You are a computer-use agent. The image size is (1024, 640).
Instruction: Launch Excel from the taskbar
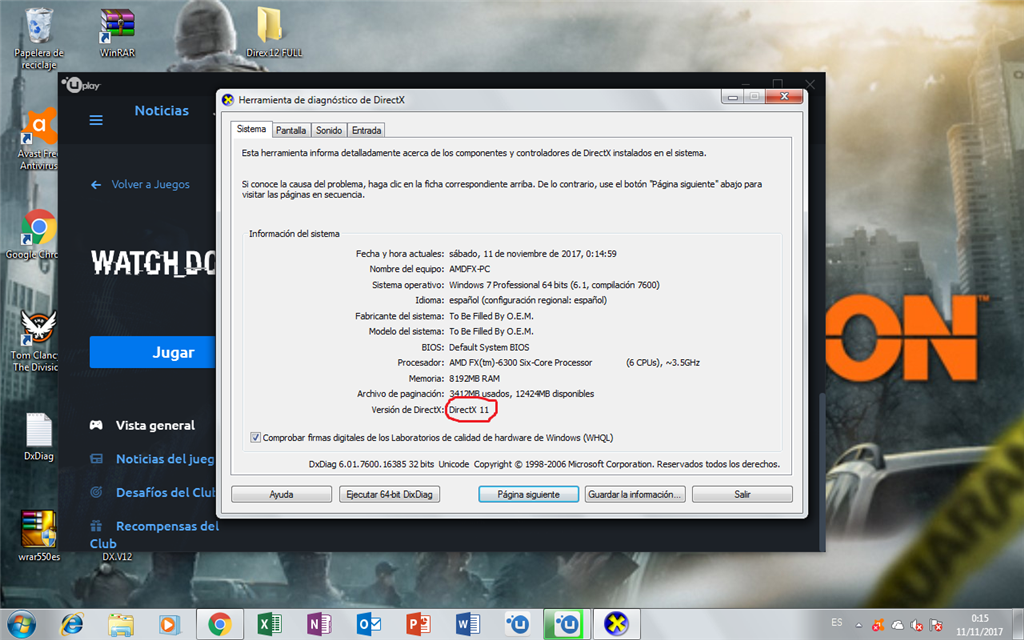click(268, 625)
